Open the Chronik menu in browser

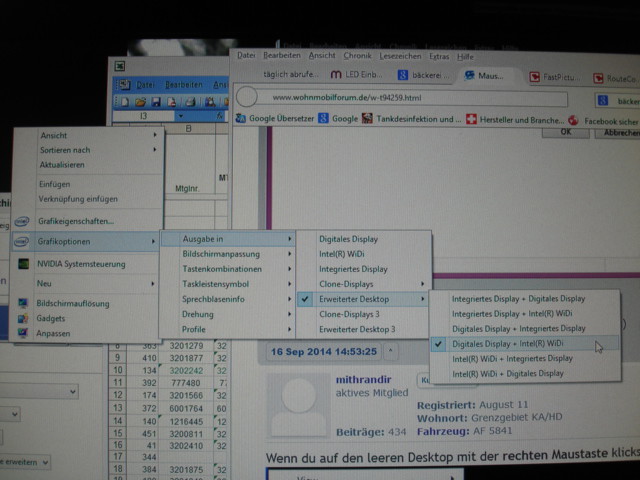[359, 56]
